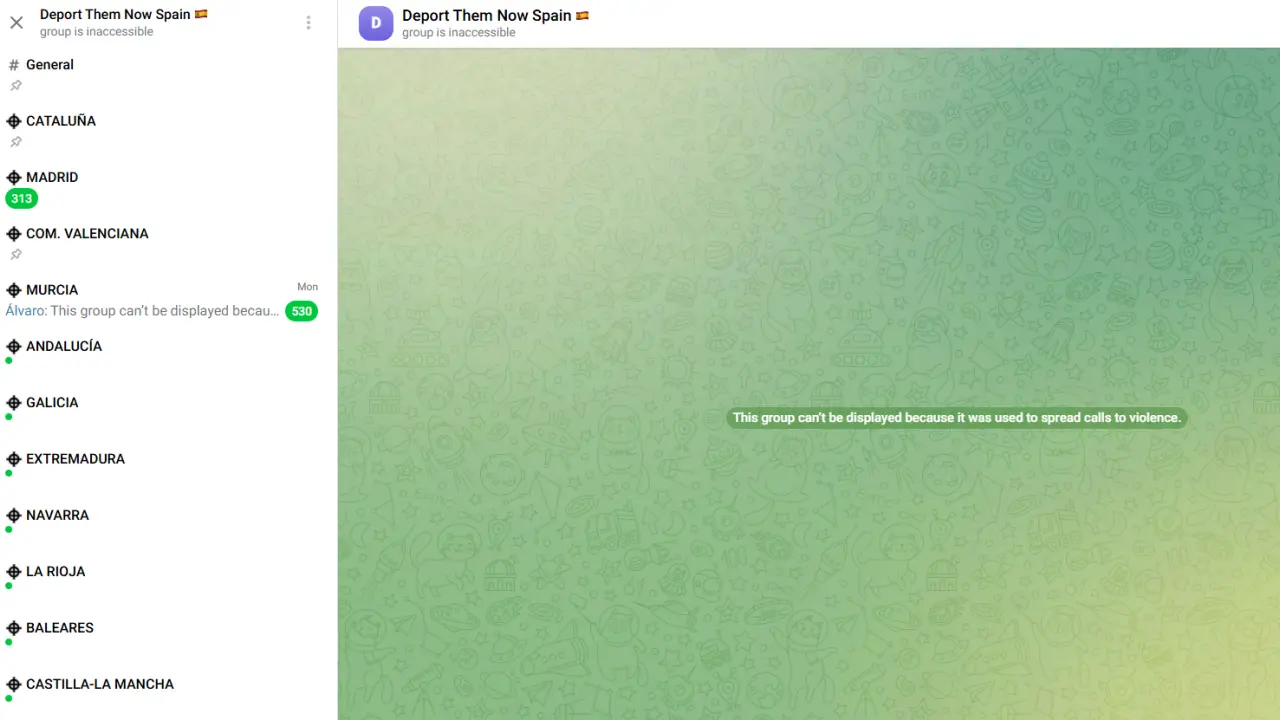The image size is (1280, 720).
Task: Open the ANDALUCÍA topic
Action: (x=64, y=346)
